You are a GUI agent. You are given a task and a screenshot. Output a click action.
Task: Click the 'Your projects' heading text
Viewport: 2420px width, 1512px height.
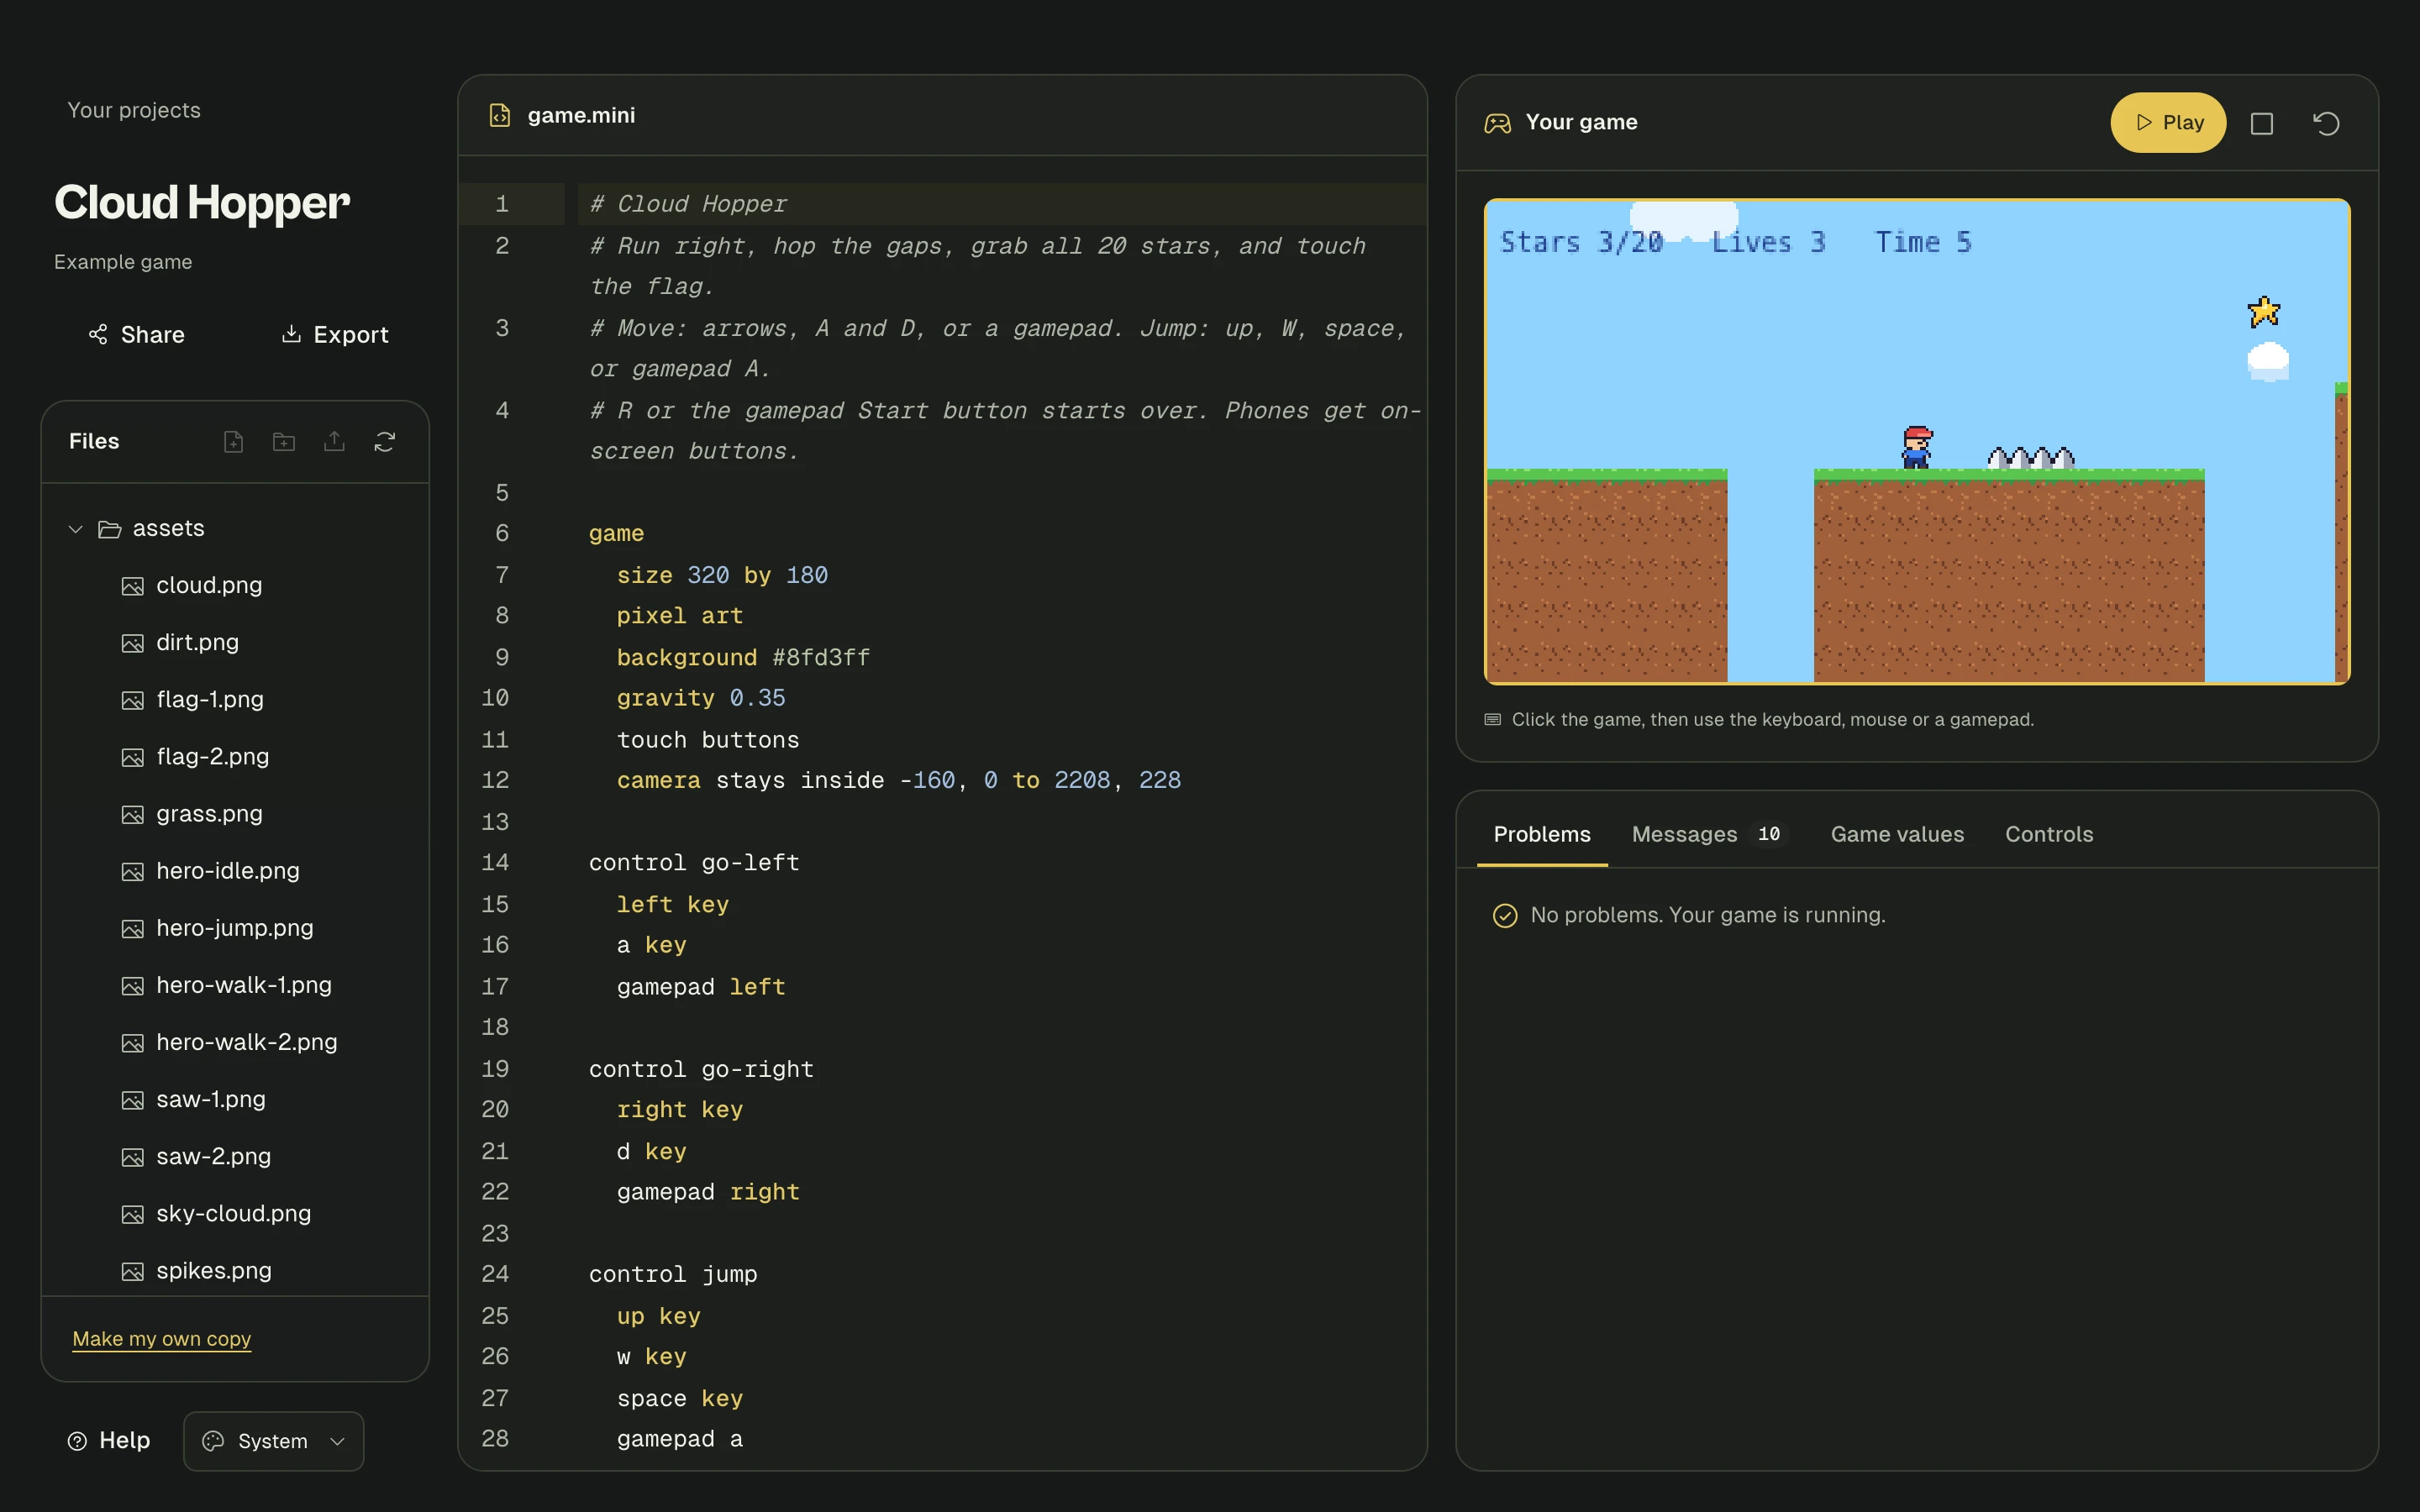tap(134, 110)
